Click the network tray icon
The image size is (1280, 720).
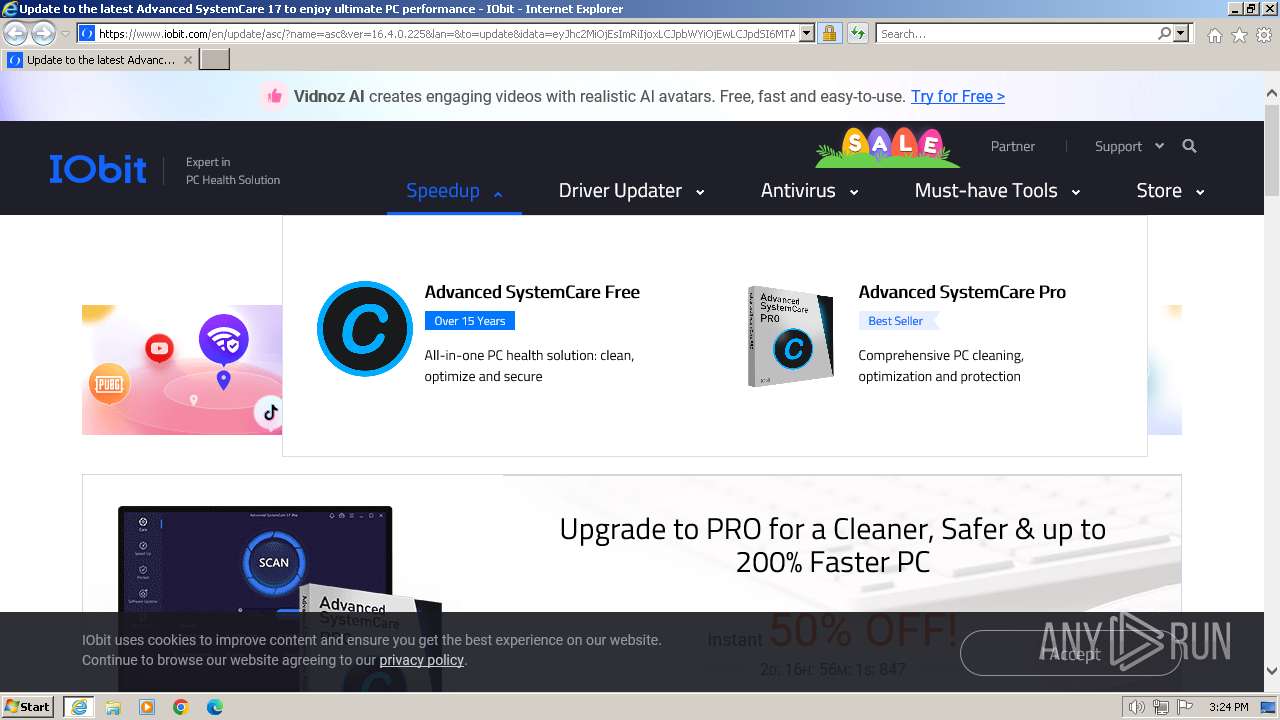click(1160, 707)
